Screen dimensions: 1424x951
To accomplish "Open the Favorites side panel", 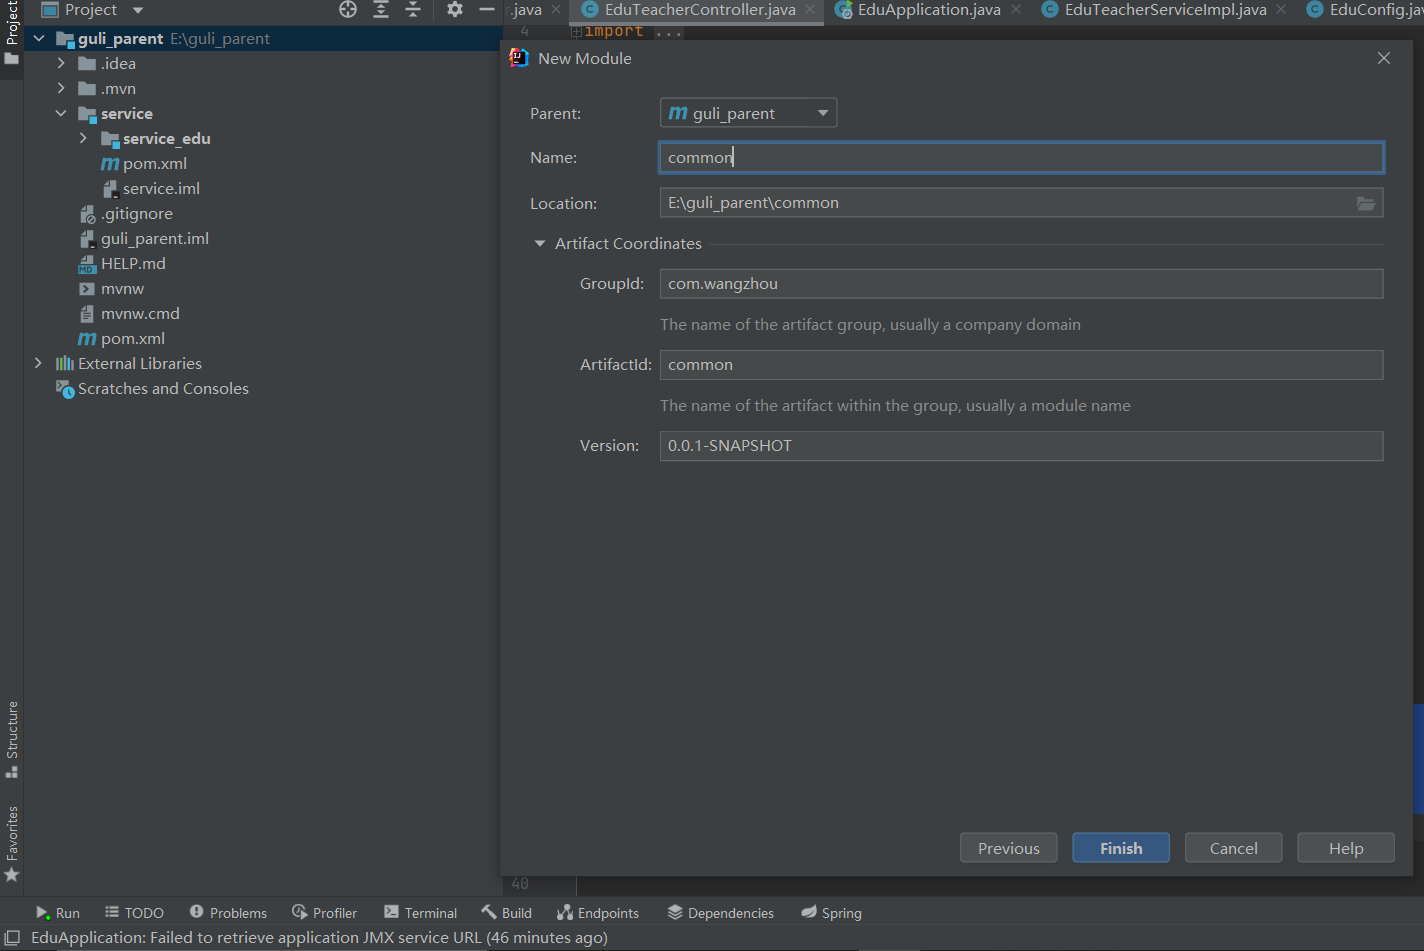I will click(12, 844).
